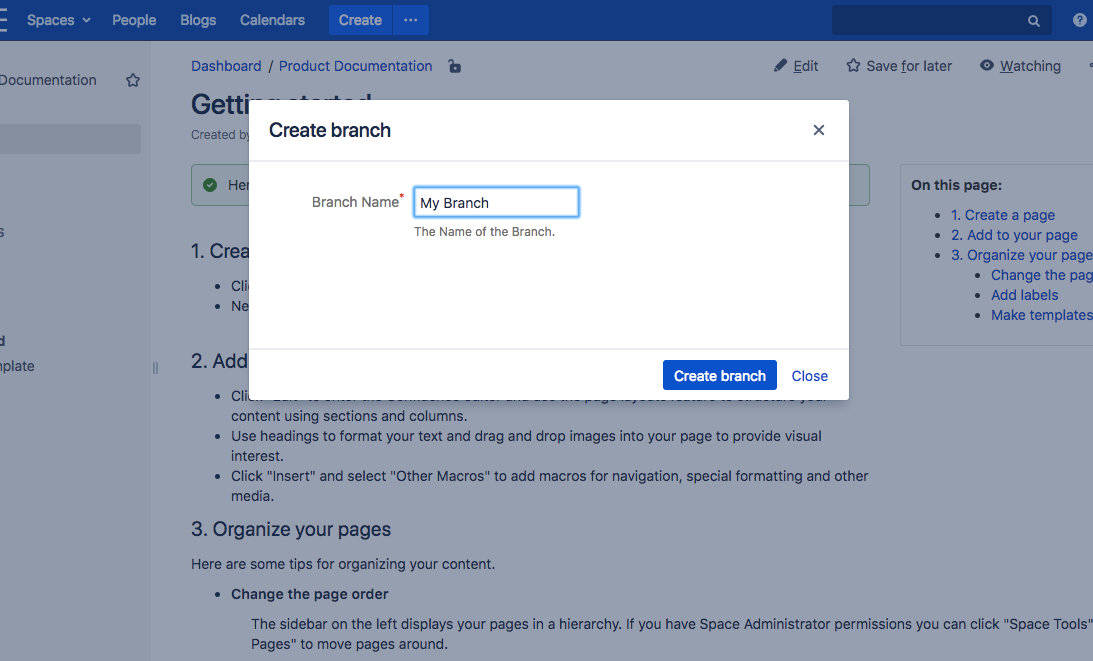Open the help question mark icon

coord(1080,20)
